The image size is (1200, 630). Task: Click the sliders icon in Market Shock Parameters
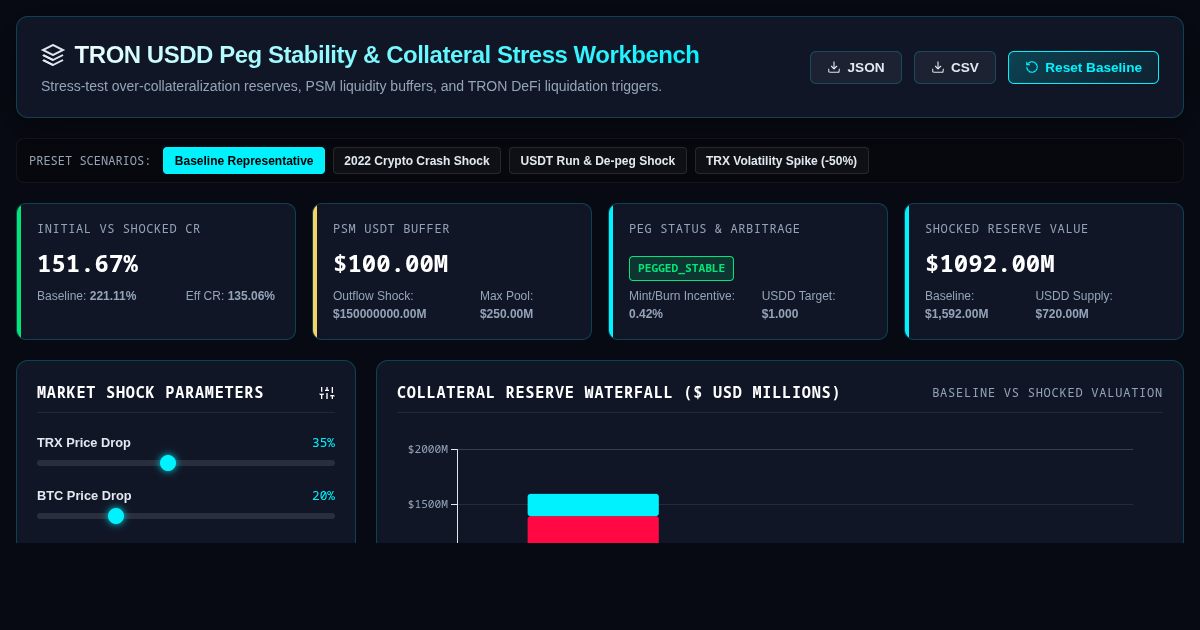tap(327, 393)
